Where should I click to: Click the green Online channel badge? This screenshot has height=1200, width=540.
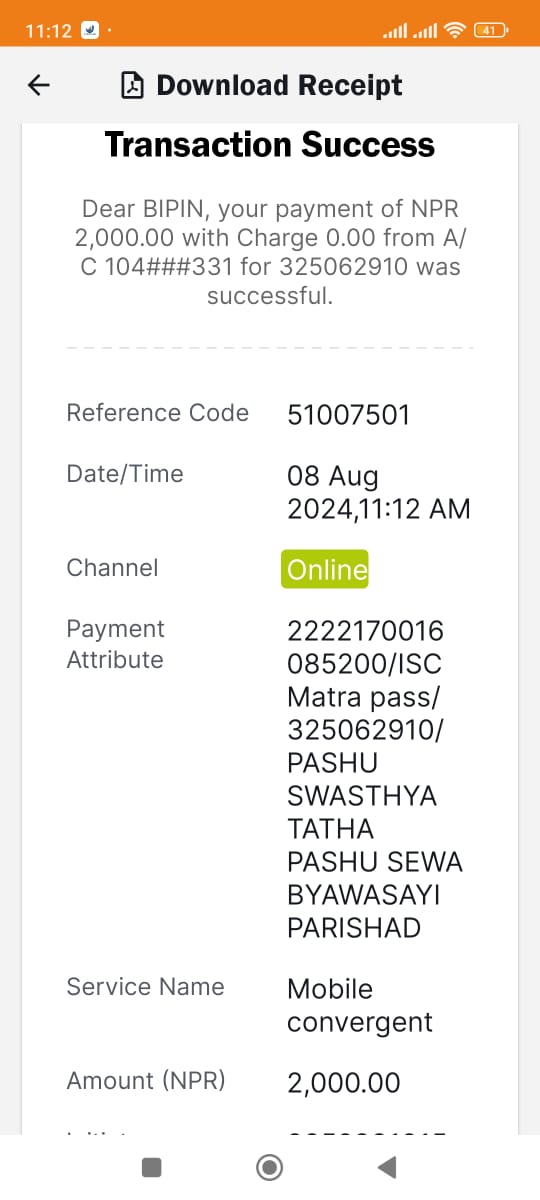[x=325, y=569]
